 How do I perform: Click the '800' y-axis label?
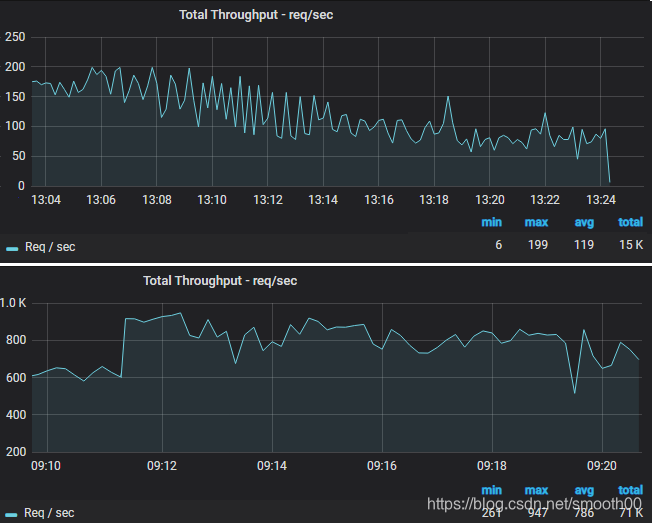point(16,340)
